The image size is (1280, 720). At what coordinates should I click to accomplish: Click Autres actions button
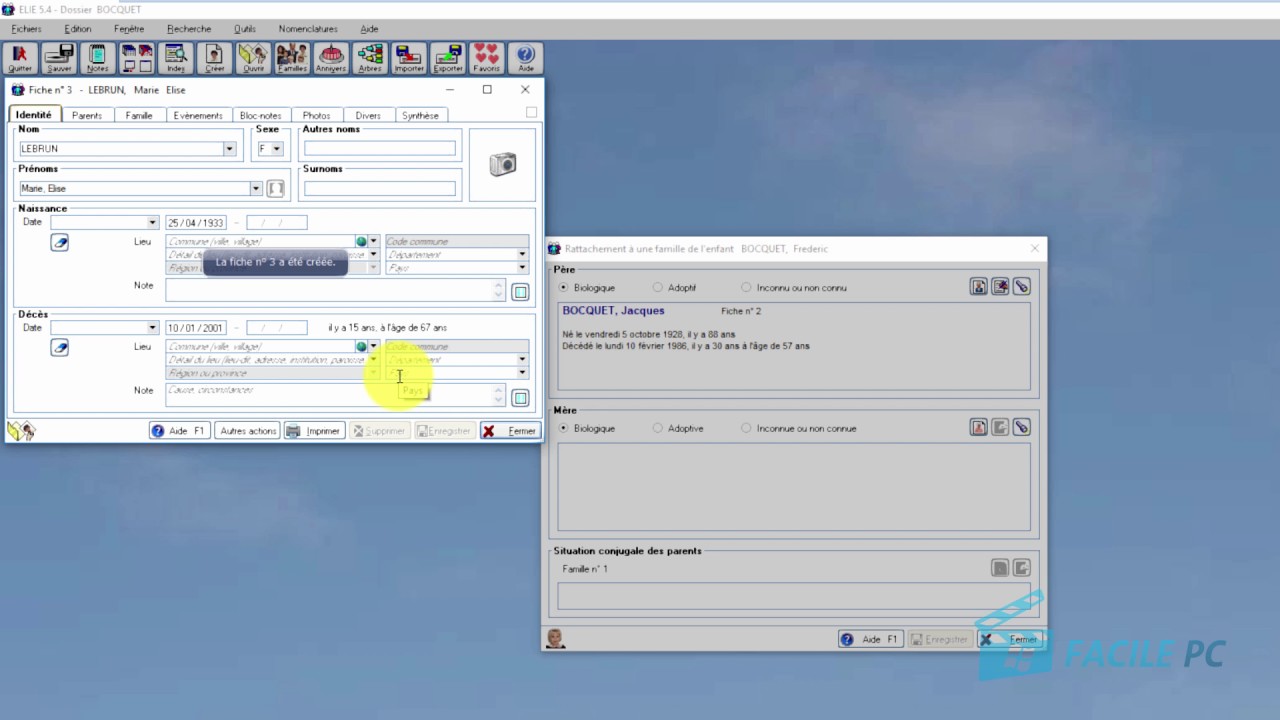248,431
